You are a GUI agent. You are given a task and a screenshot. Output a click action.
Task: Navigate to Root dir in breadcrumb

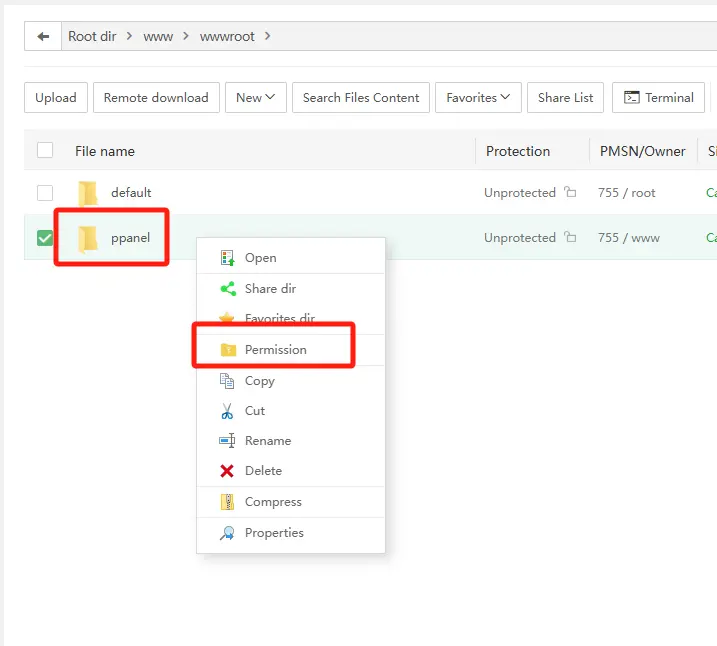point(92,36)
